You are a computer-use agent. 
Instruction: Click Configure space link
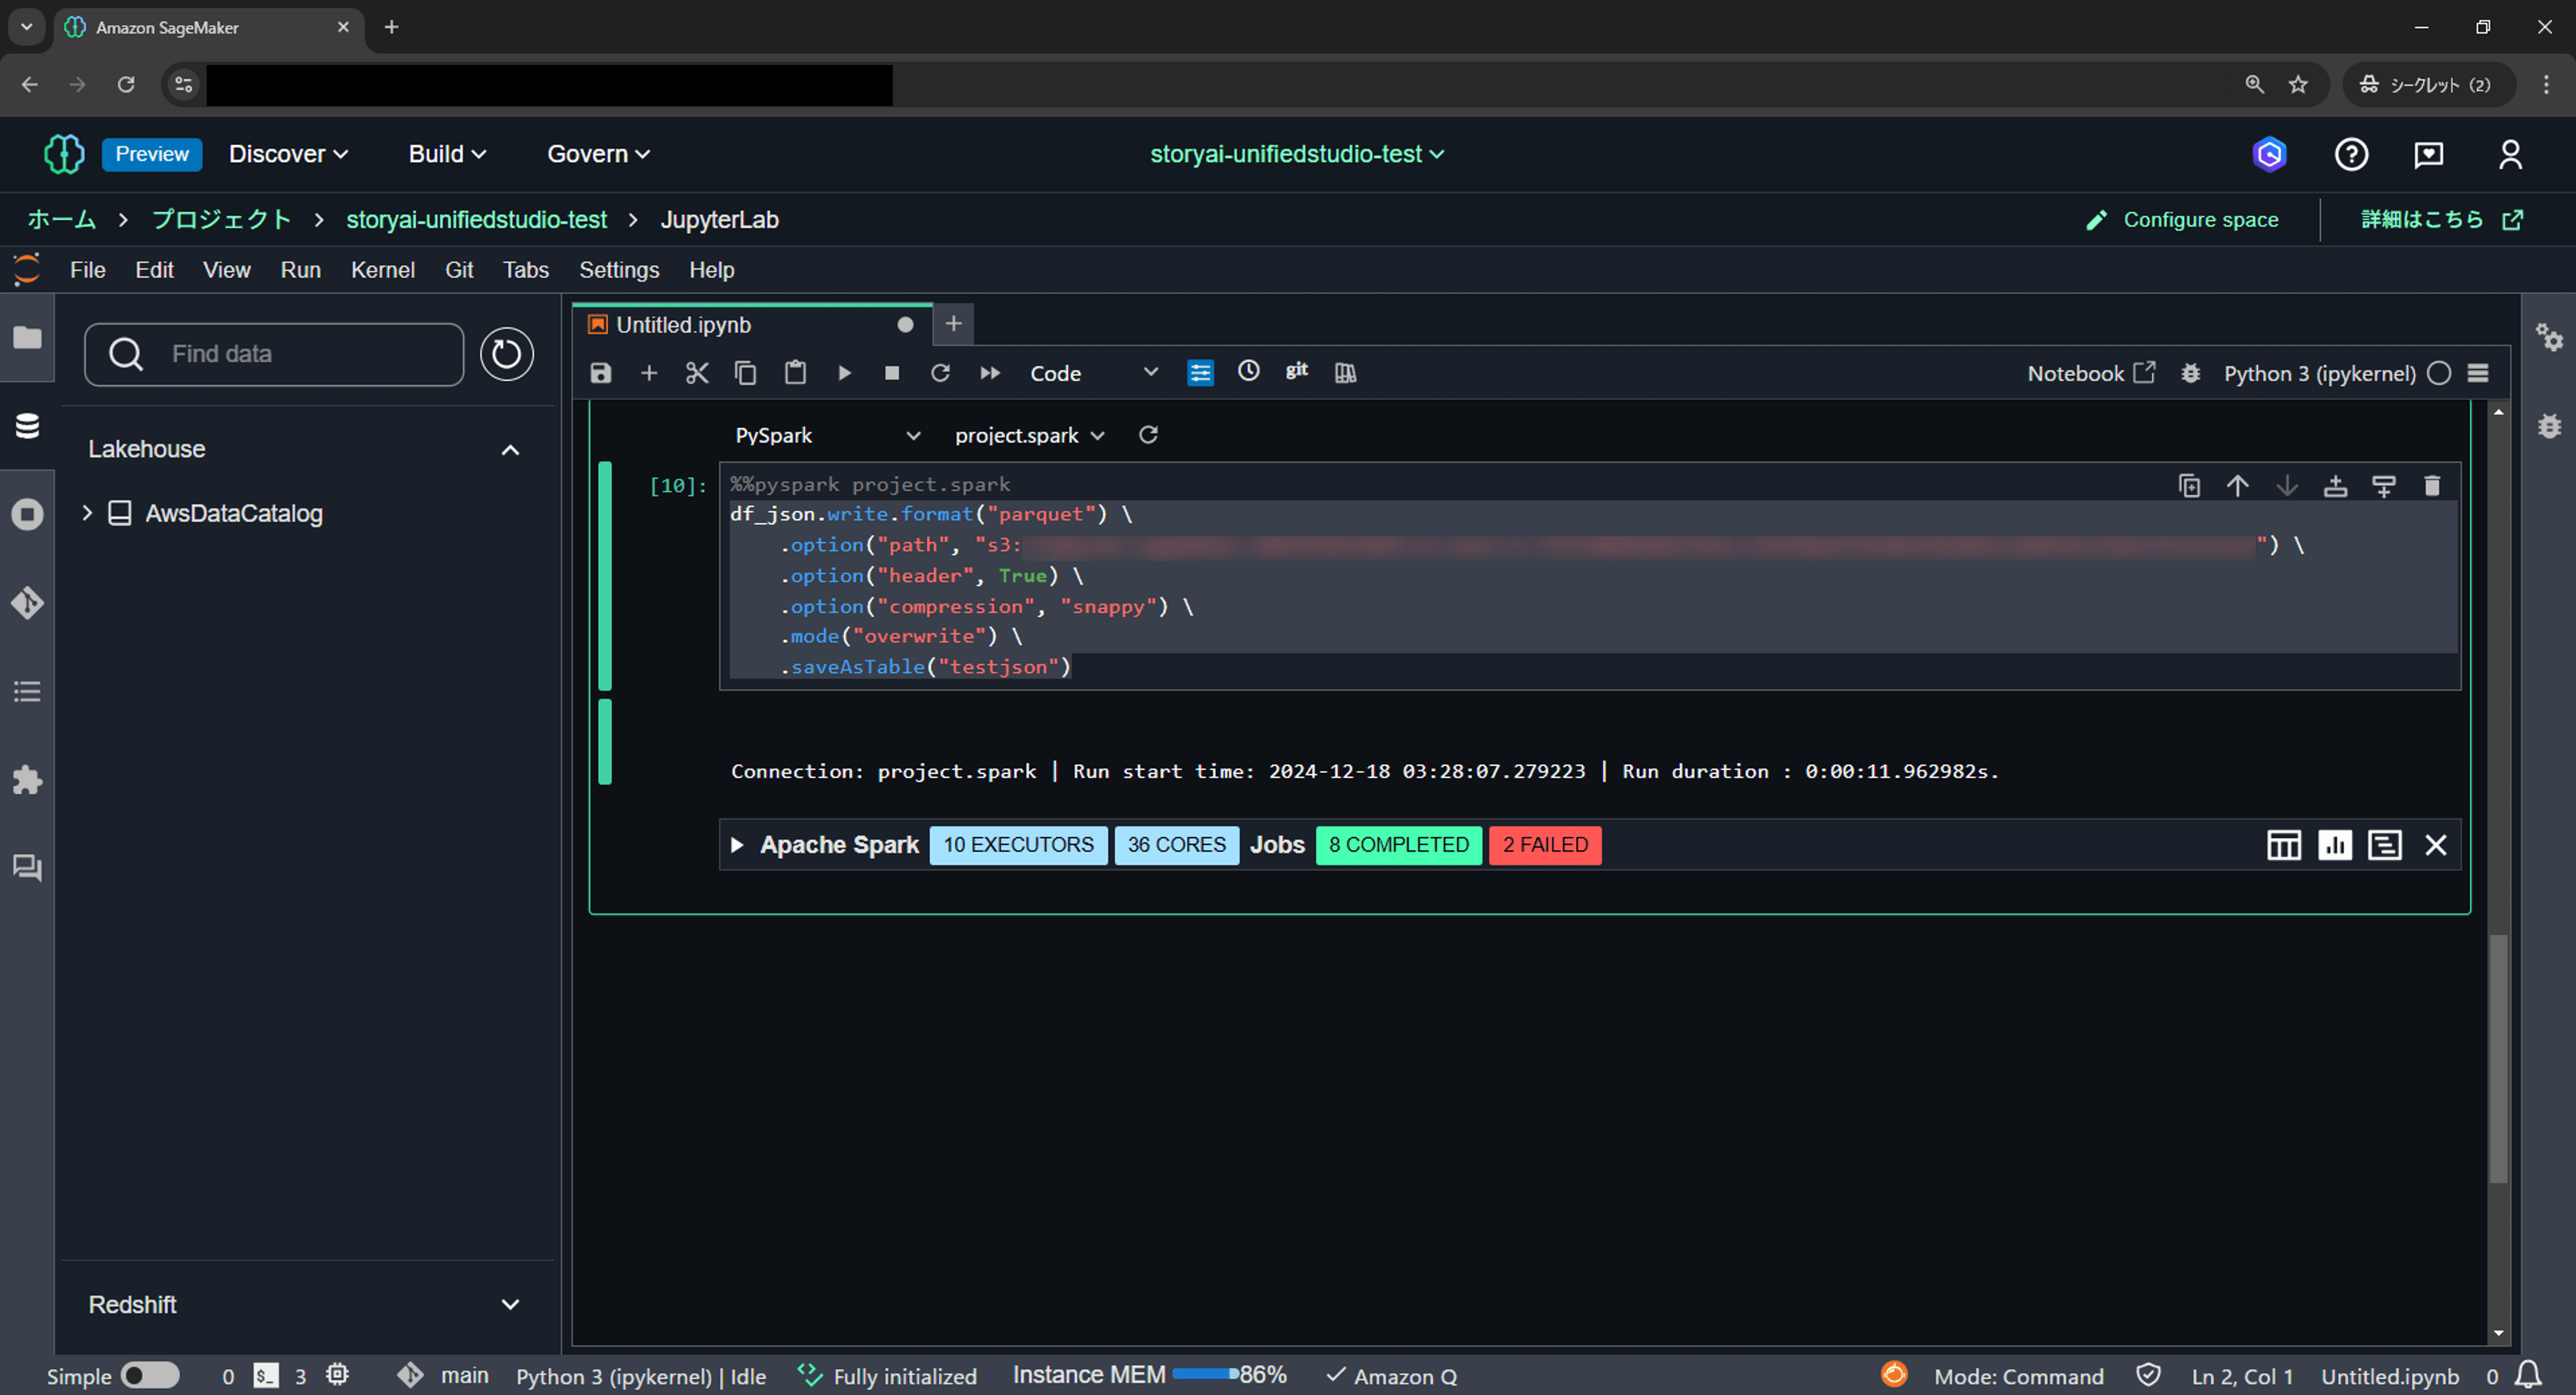(x=2182, y=220)
